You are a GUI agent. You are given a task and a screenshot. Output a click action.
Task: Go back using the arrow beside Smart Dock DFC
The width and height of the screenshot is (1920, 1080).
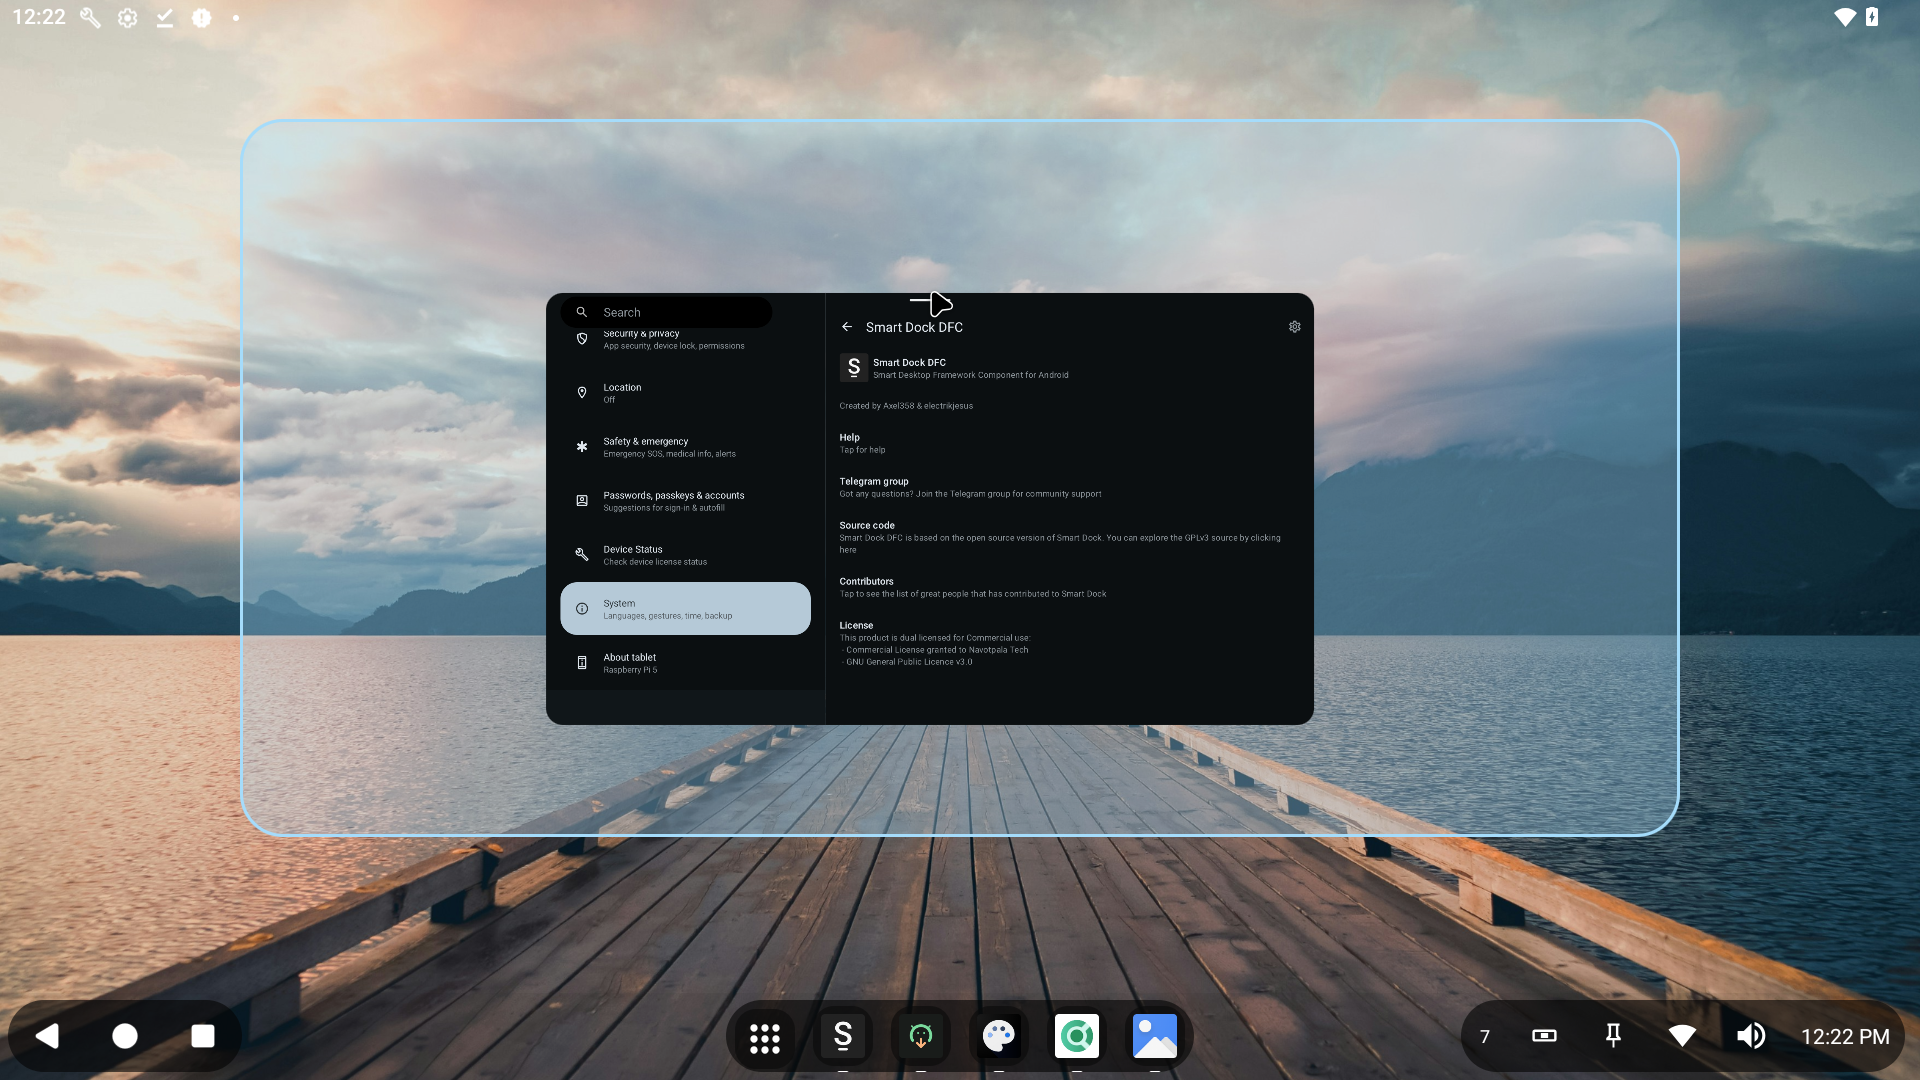847,327
